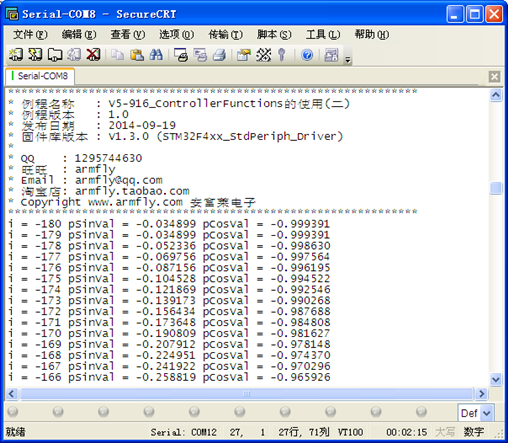Viewport: 508px width, 443px height.
Task: Expand the toolbar options arrow
Action: click(x=348, y=59)
